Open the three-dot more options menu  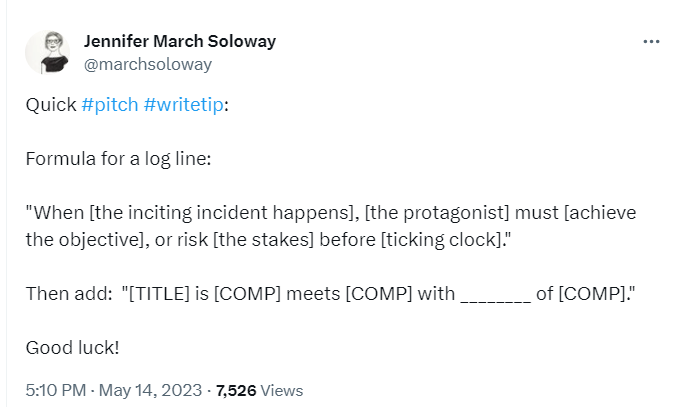point(651,42)
